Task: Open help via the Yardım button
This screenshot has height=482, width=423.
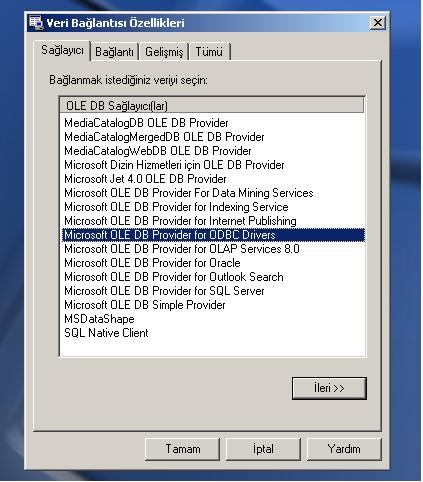Action: pos(344,449)
